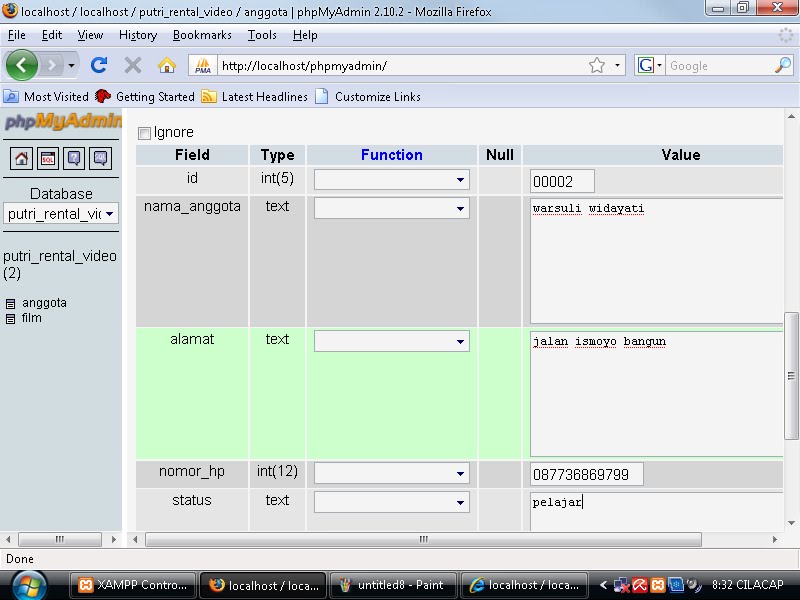The width and height of the screenshot is (800, 600).
Task: Browse the anggota table icon
Action: pos(10,304)
